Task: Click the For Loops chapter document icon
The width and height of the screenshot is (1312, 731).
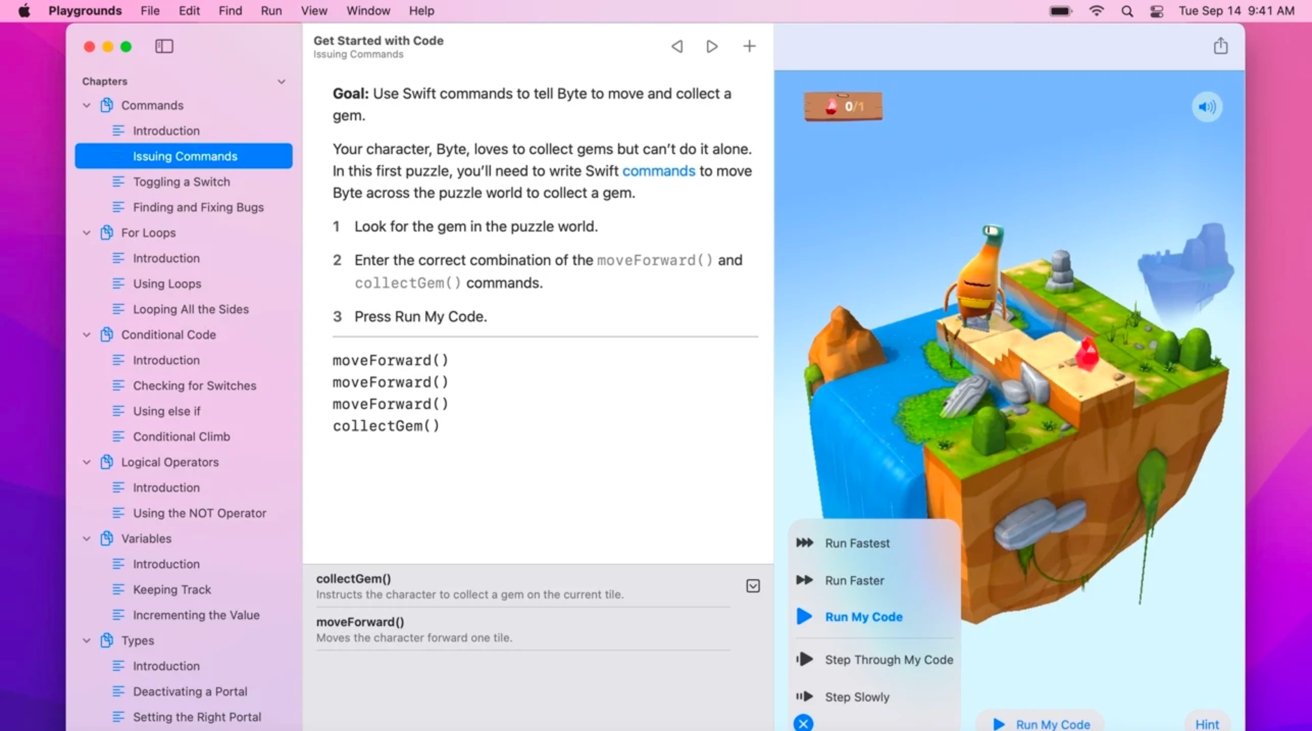Action: pos(107,232)
